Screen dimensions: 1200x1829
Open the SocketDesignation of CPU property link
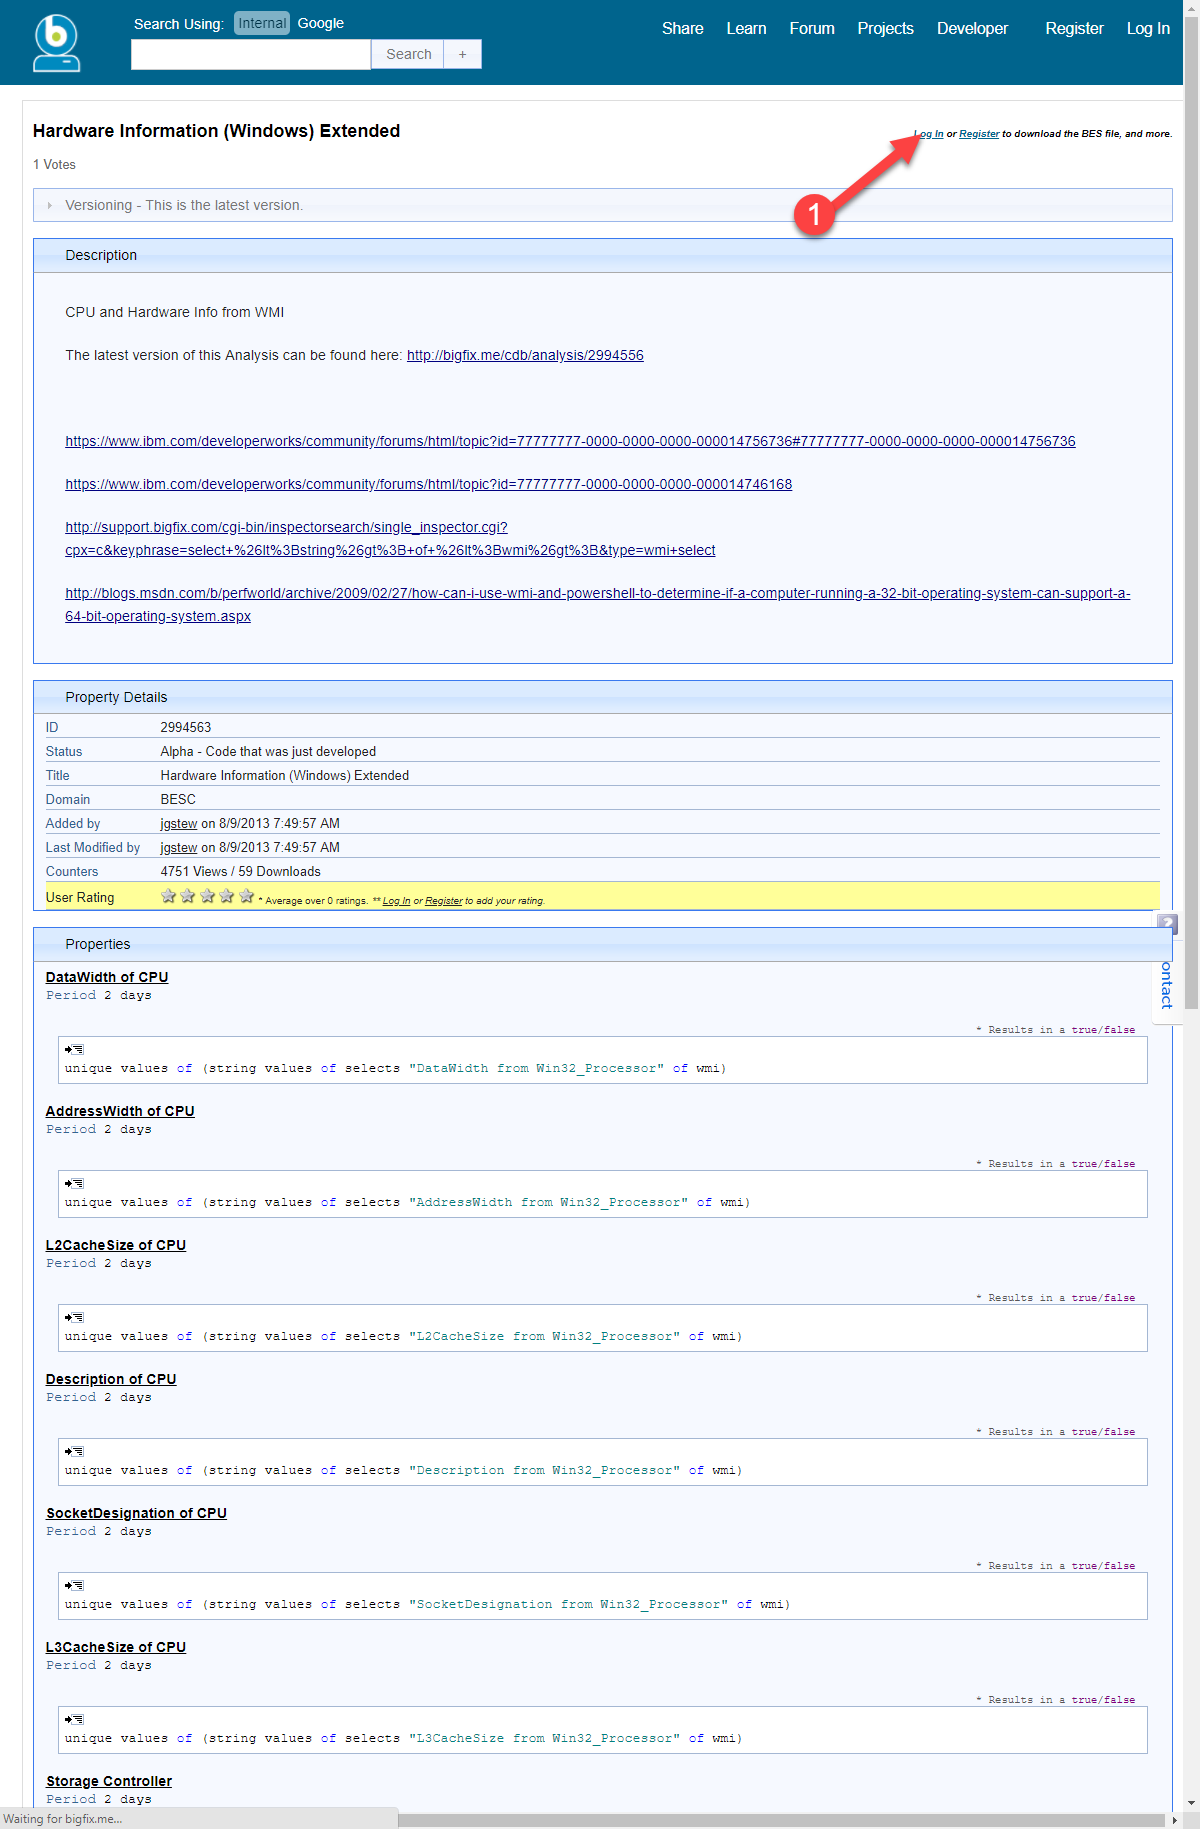[136, 1513]
